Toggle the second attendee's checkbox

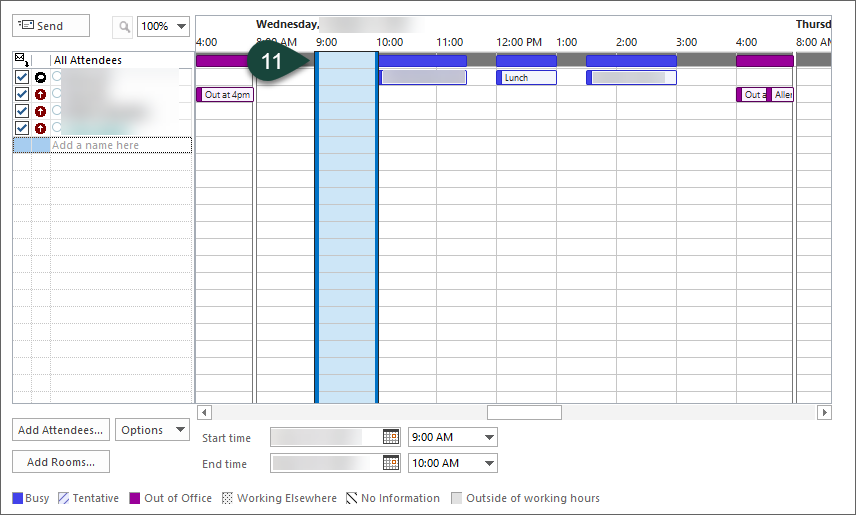(x=22, y=94)
